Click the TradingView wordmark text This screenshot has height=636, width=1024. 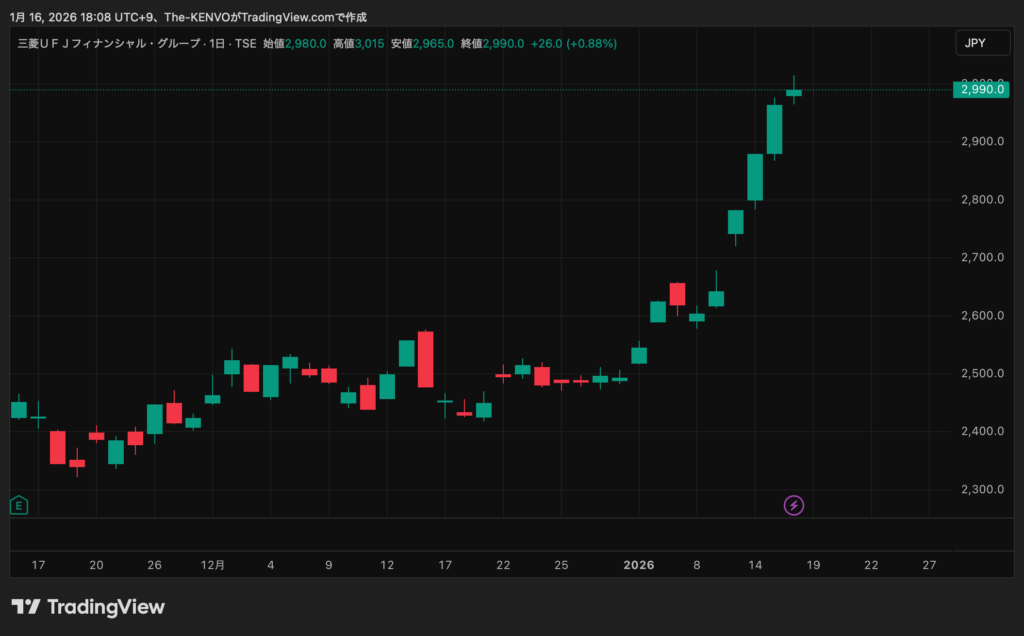[x=106, y=607]
